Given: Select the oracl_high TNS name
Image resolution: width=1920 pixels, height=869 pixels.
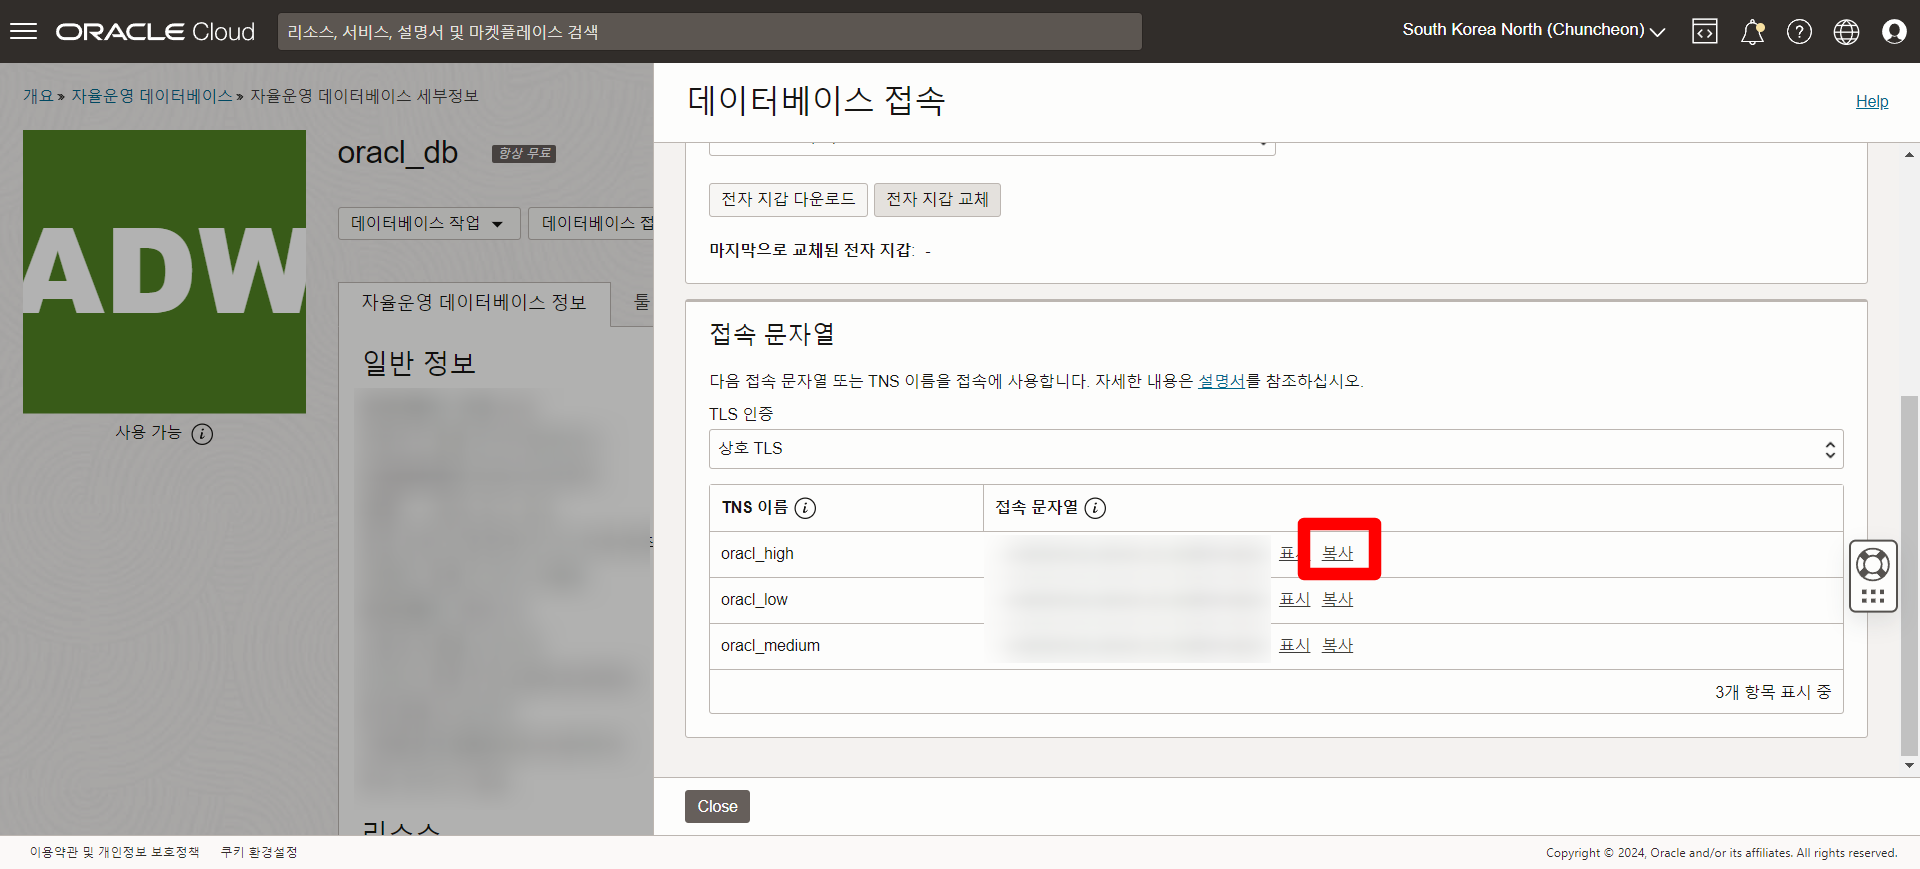Looking at the screenshot, I should (757, 554).
